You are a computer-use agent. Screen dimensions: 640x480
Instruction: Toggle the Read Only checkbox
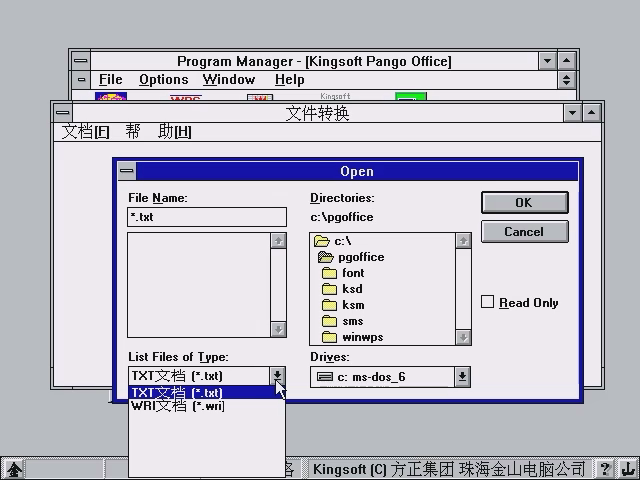(x=487, y=302)
